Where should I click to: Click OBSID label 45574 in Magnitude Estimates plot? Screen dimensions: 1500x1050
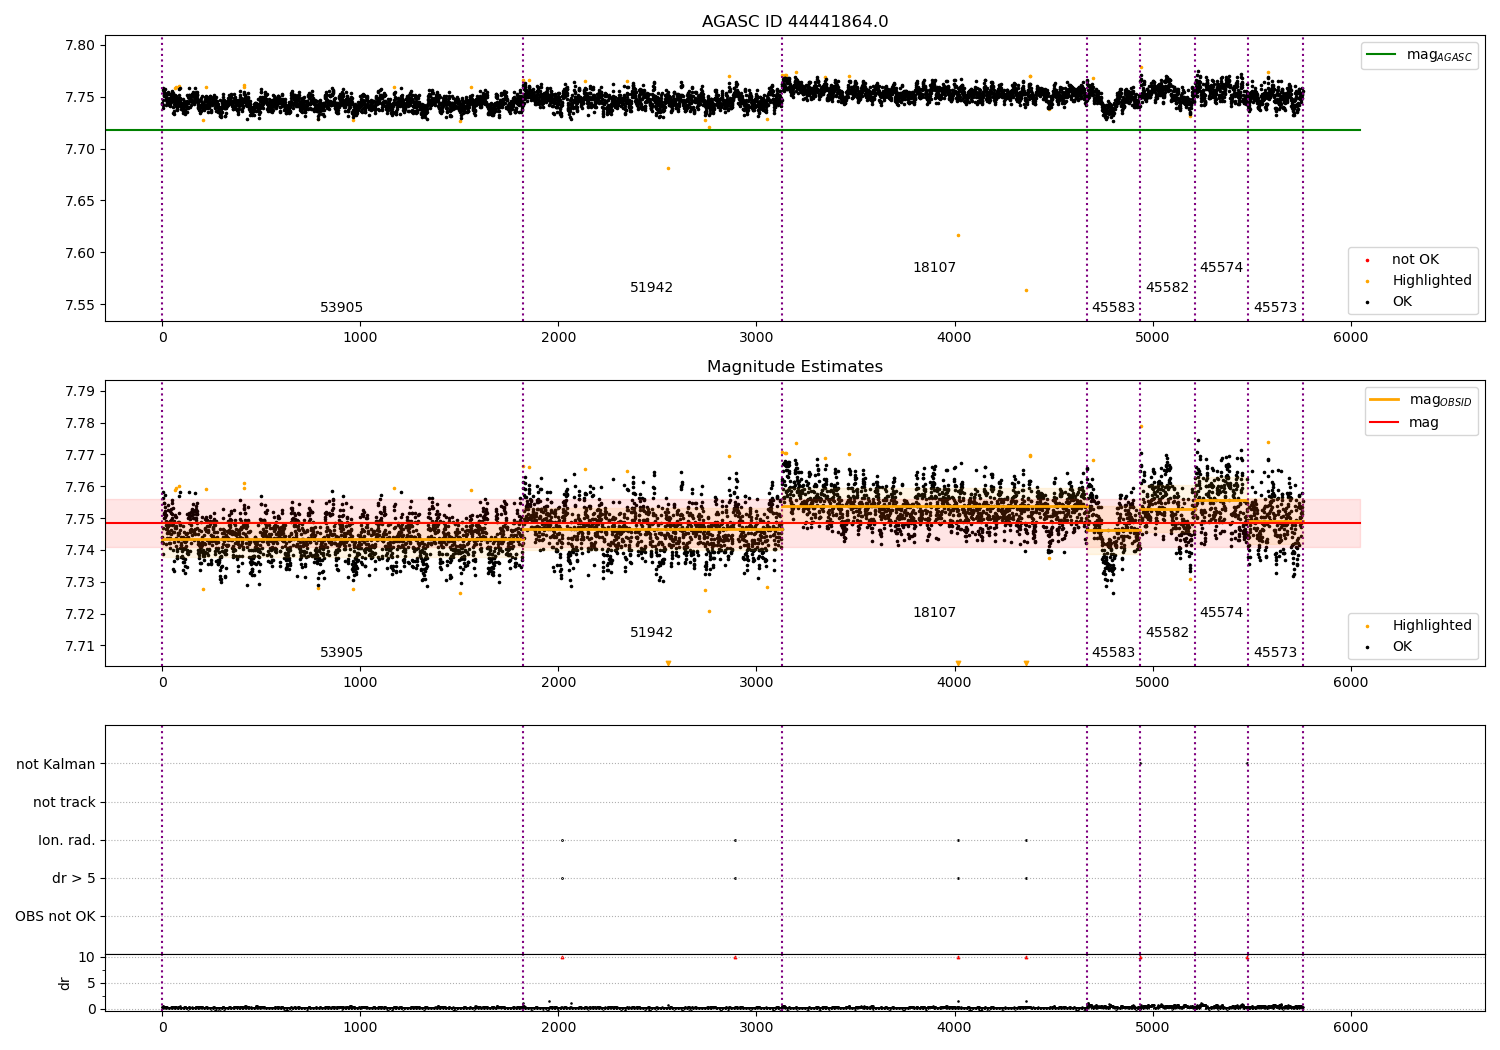(x=1221, y=613)
